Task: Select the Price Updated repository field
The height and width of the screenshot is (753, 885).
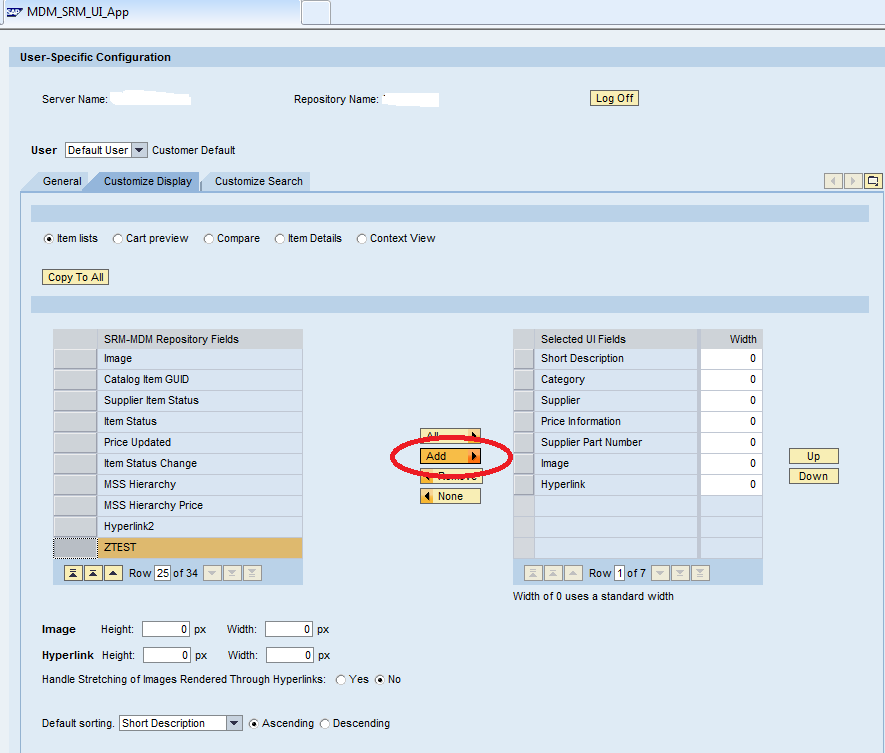Action: pyautogui.click(x=200, y=443)
